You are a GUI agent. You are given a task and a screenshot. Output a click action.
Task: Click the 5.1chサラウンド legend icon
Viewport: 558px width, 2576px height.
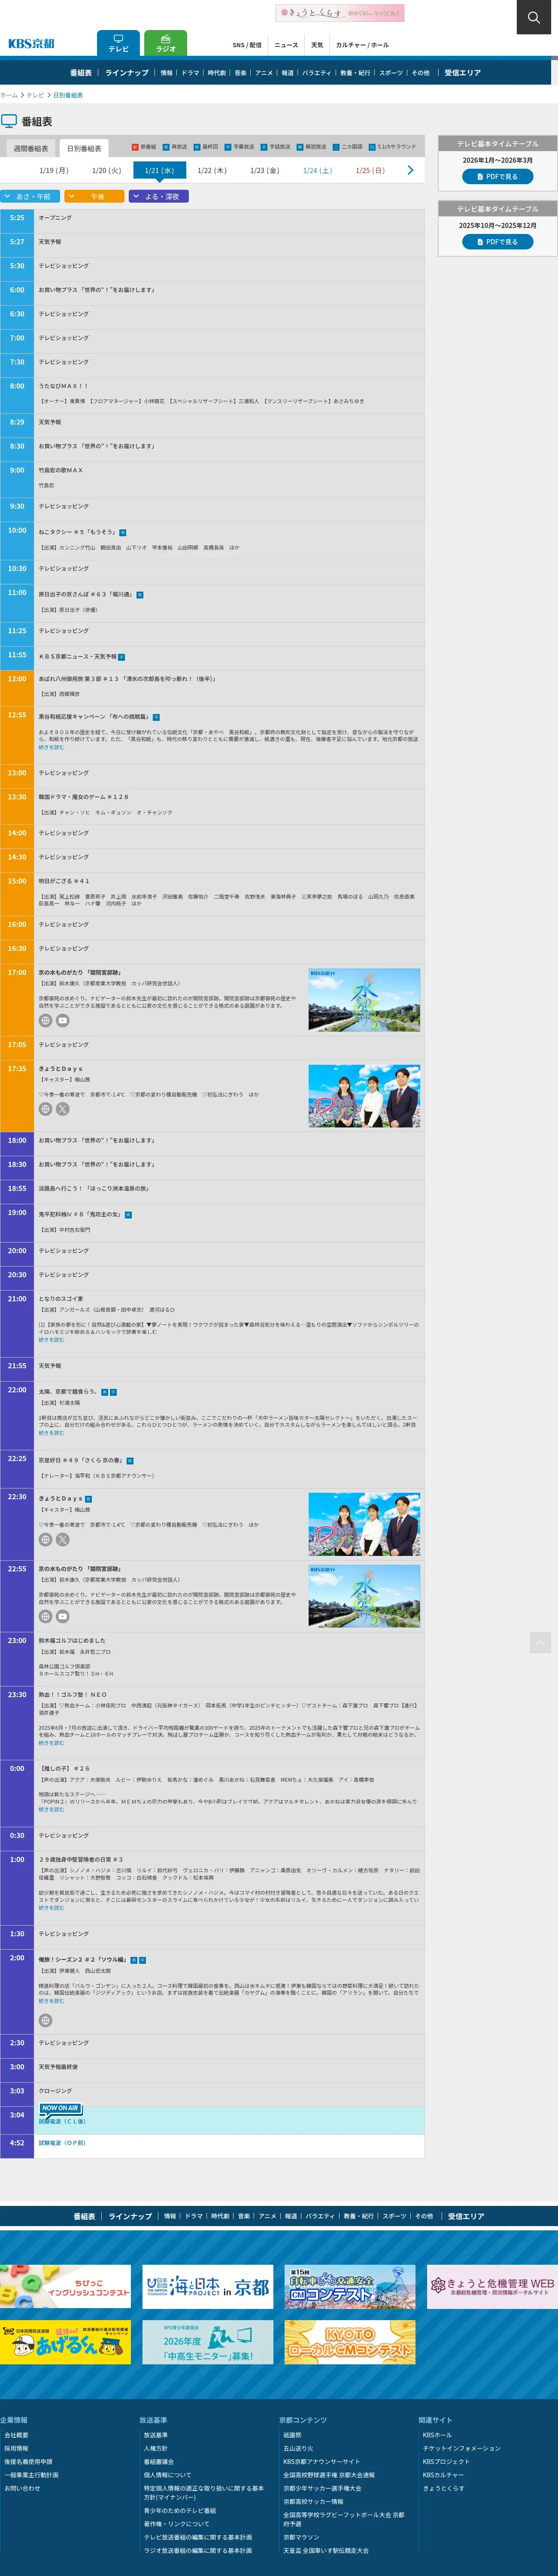tap(372, 147)
